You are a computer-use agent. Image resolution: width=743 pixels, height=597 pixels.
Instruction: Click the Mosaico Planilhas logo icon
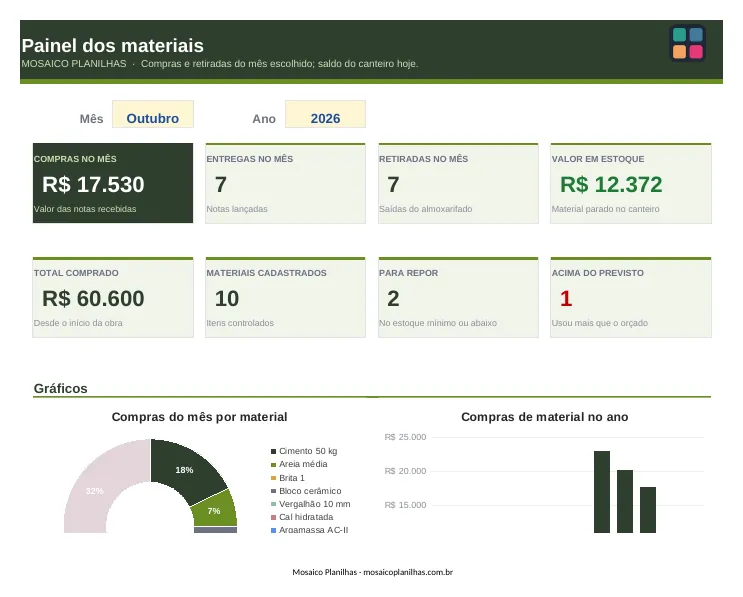[688, 43]
